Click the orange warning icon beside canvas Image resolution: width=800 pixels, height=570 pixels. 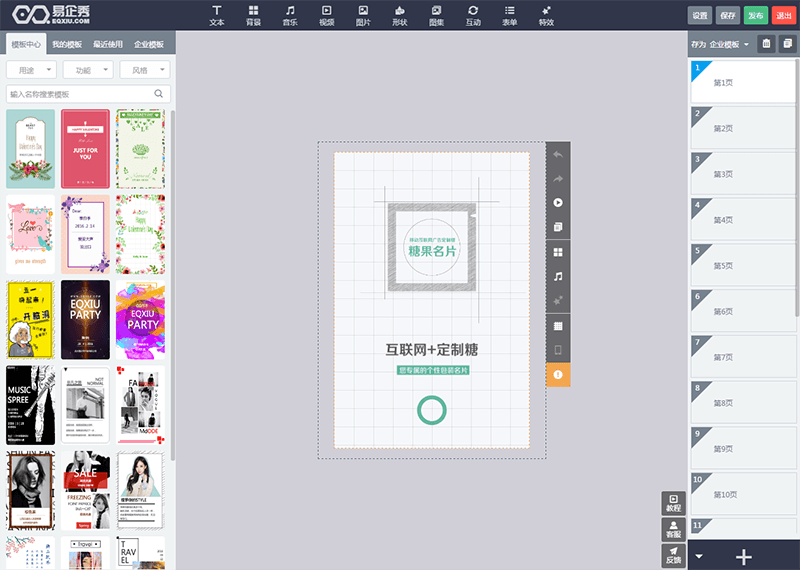click(x=558, y=375)
